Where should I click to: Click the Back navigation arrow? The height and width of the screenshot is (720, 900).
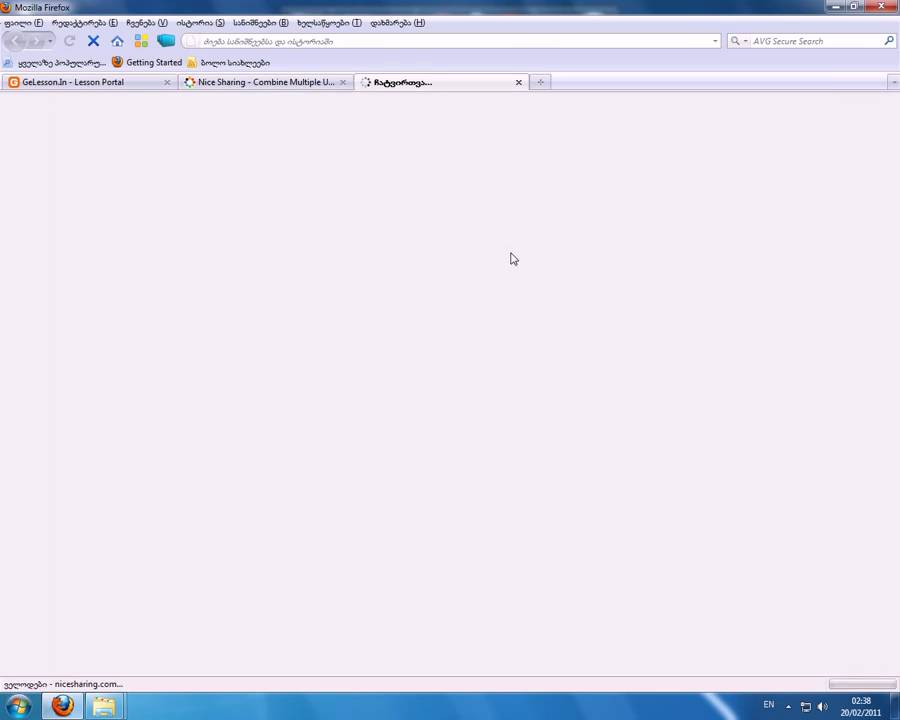(17, 41)
